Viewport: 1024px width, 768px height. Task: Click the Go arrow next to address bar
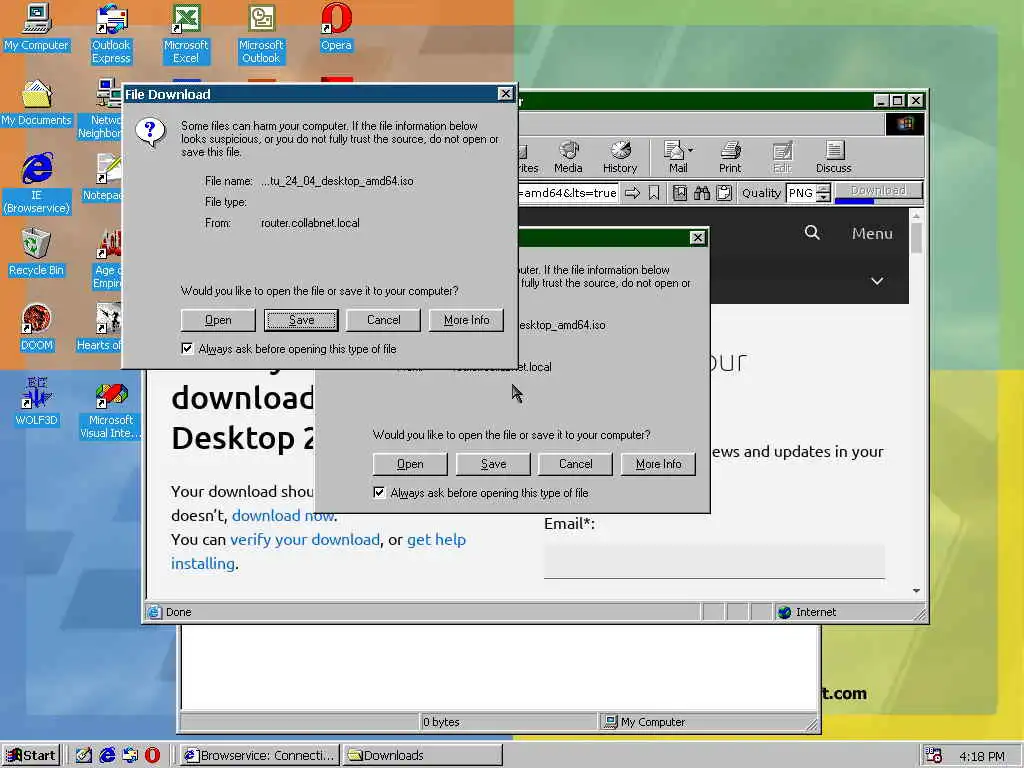click(x=632, y=193)
